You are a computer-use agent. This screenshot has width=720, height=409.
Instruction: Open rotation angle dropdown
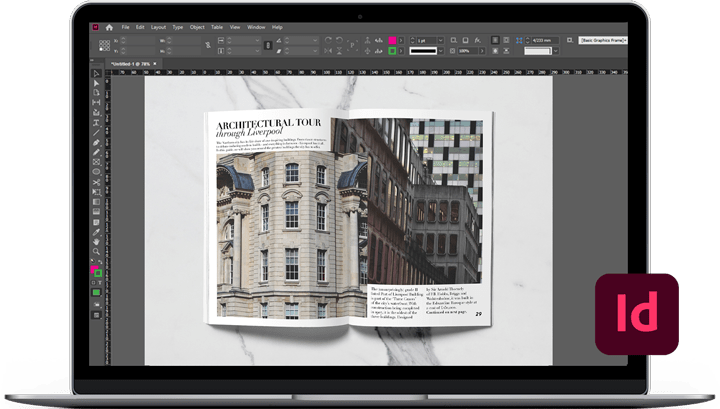point(315,40)
